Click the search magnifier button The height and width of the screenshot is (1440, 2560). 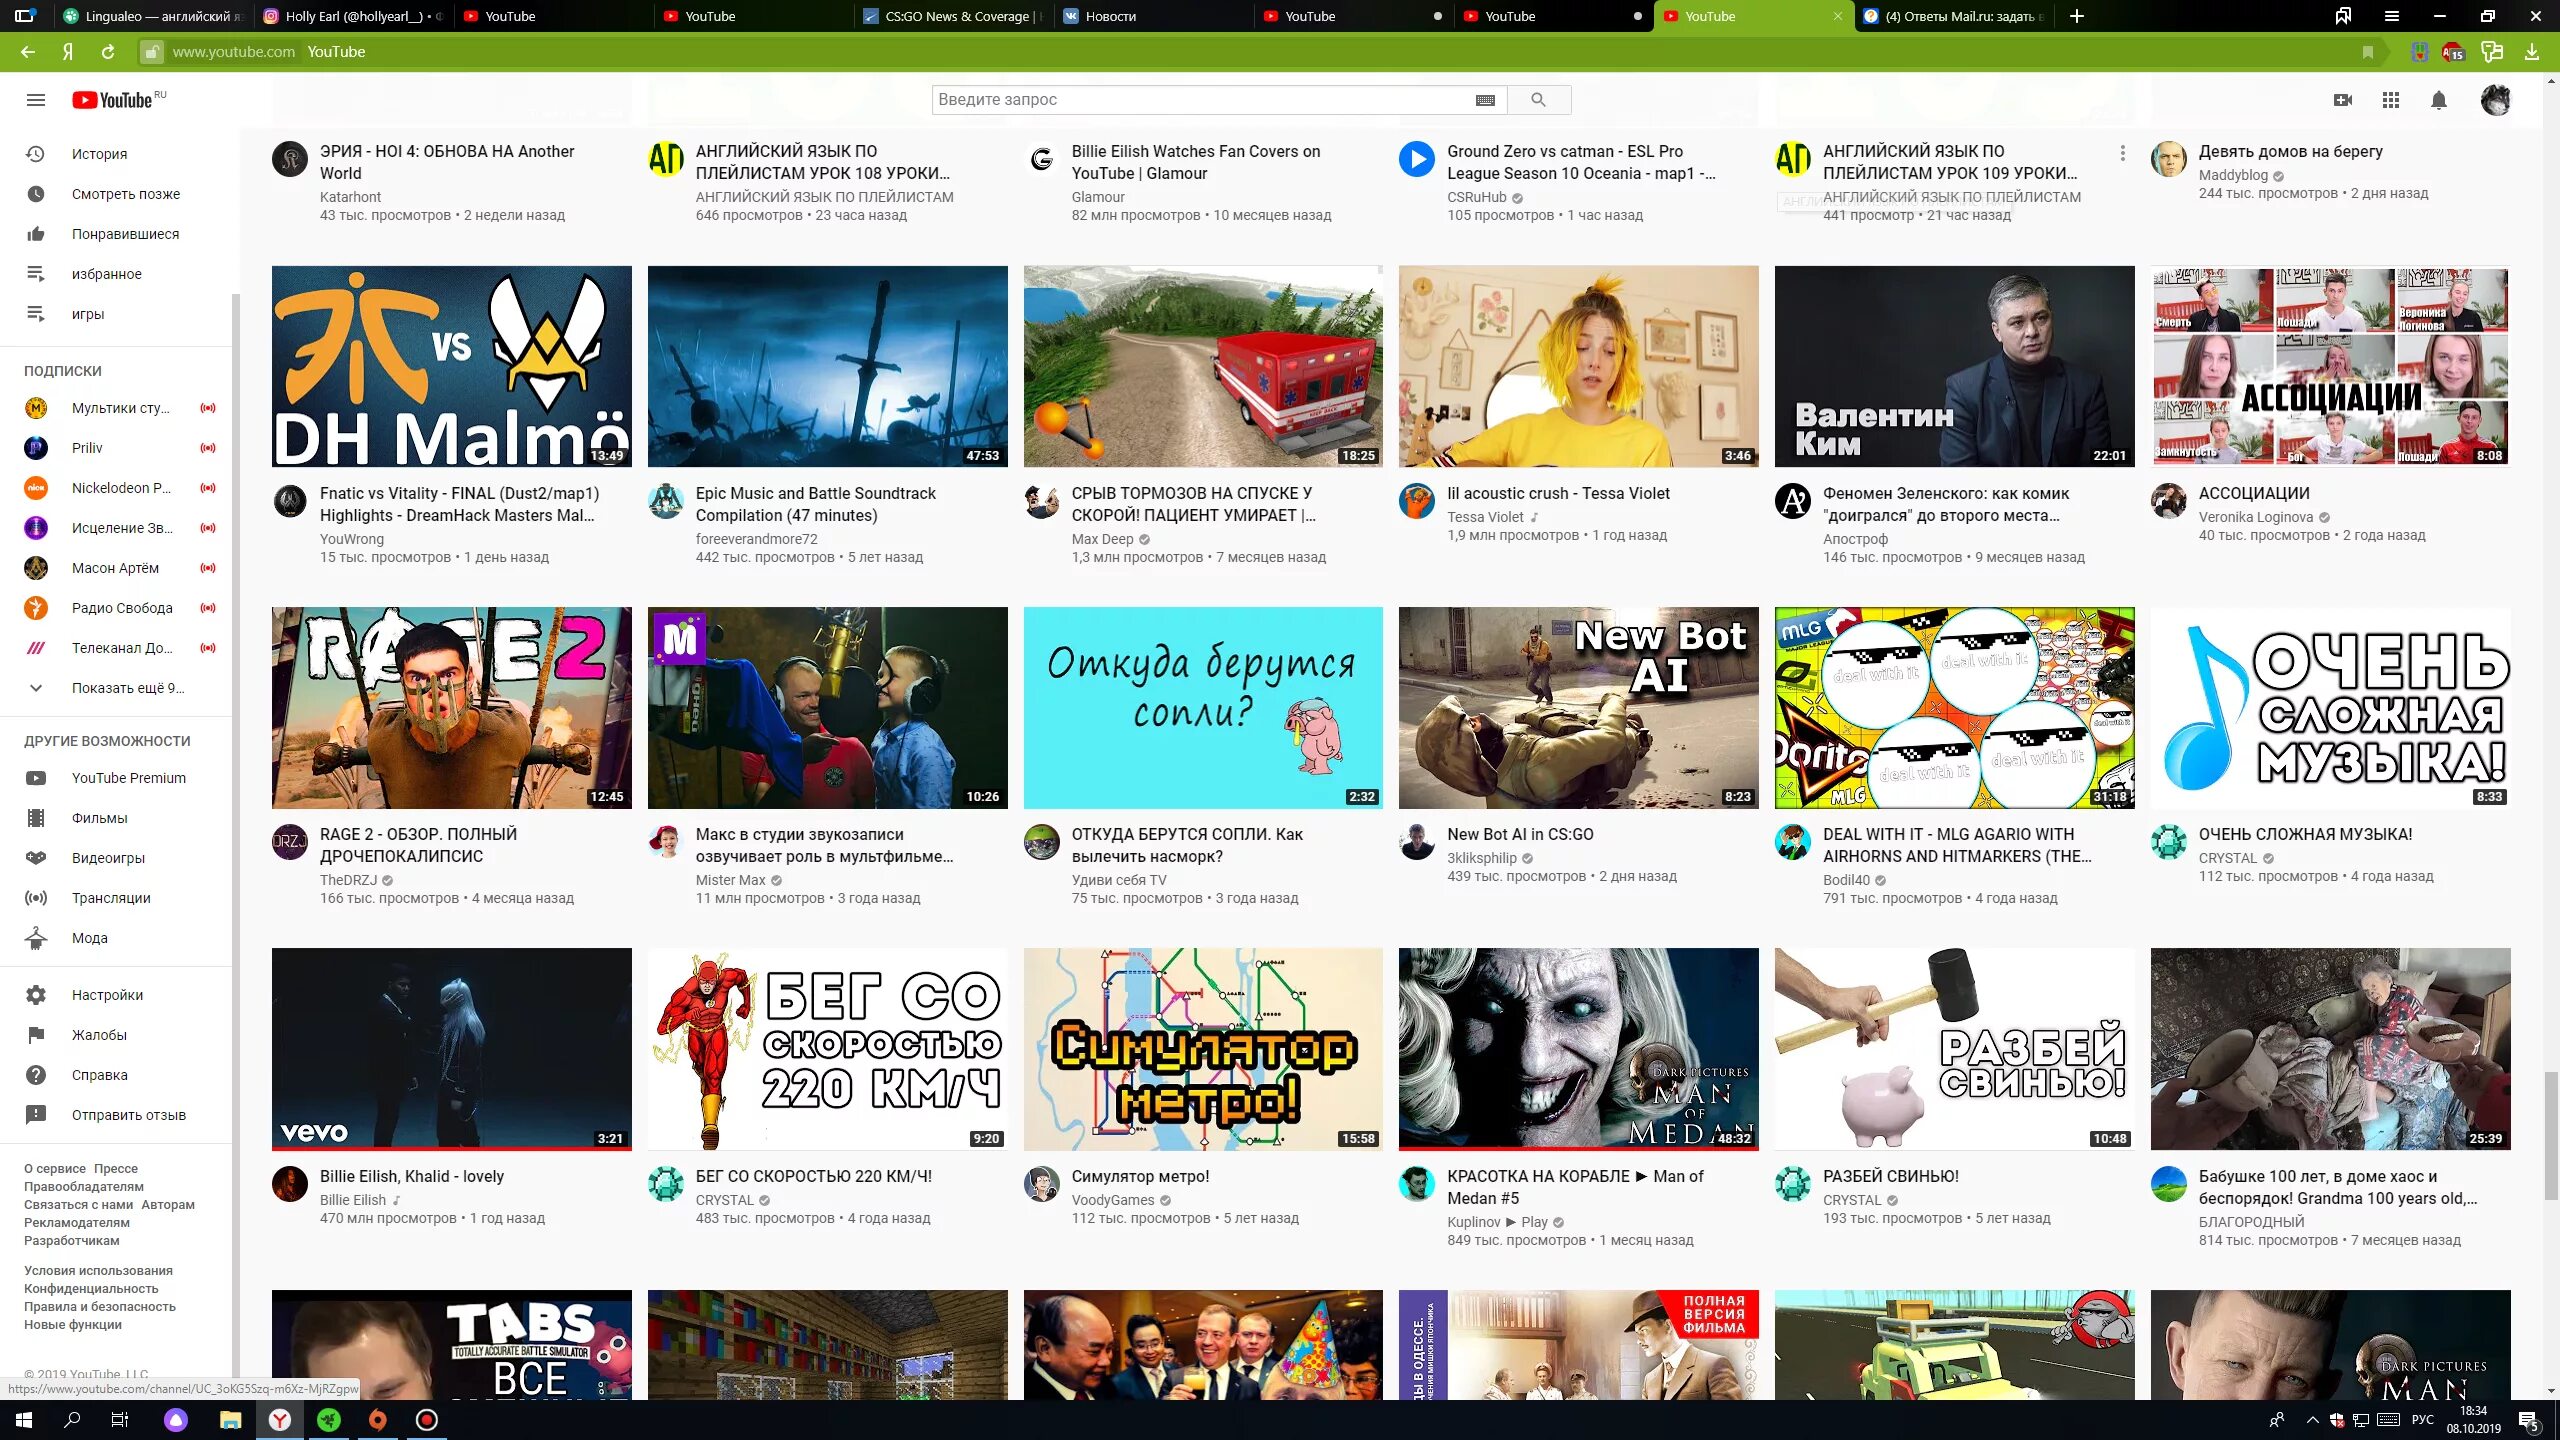(1538, 100)
